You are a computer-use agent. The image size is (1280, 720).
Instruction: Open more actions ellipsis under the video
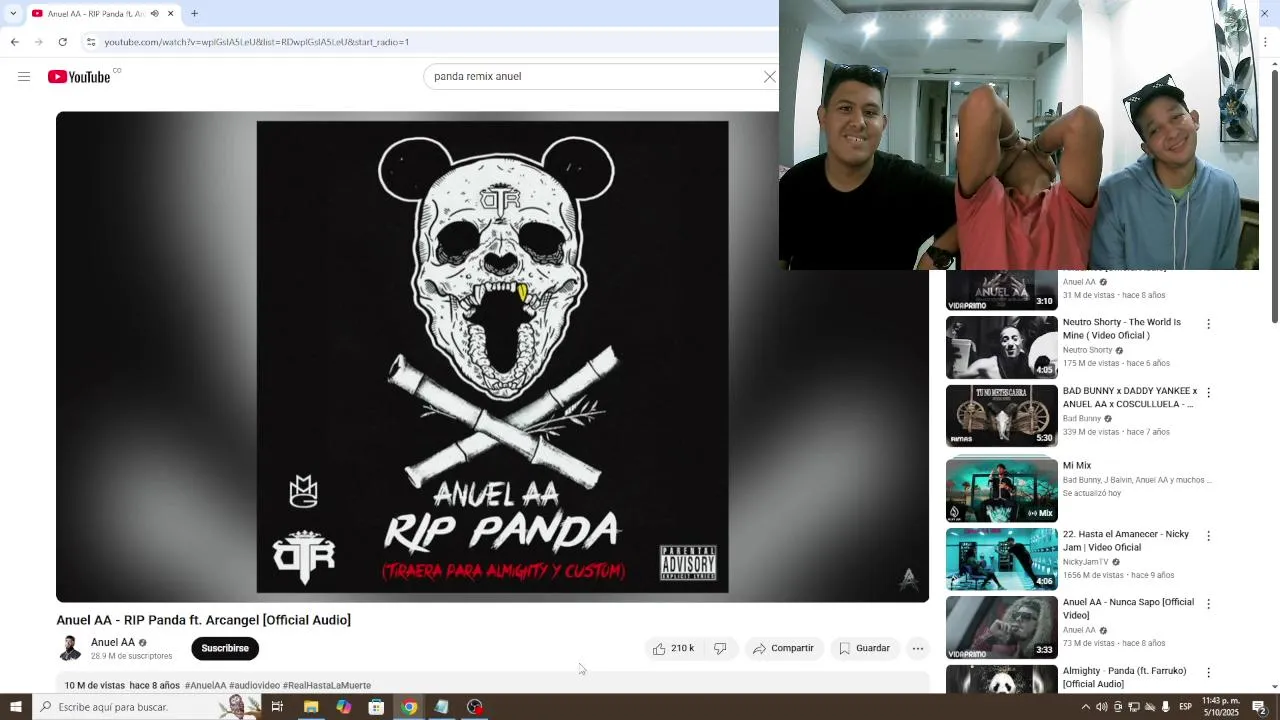pyautogui.click(x=917, y=649)
